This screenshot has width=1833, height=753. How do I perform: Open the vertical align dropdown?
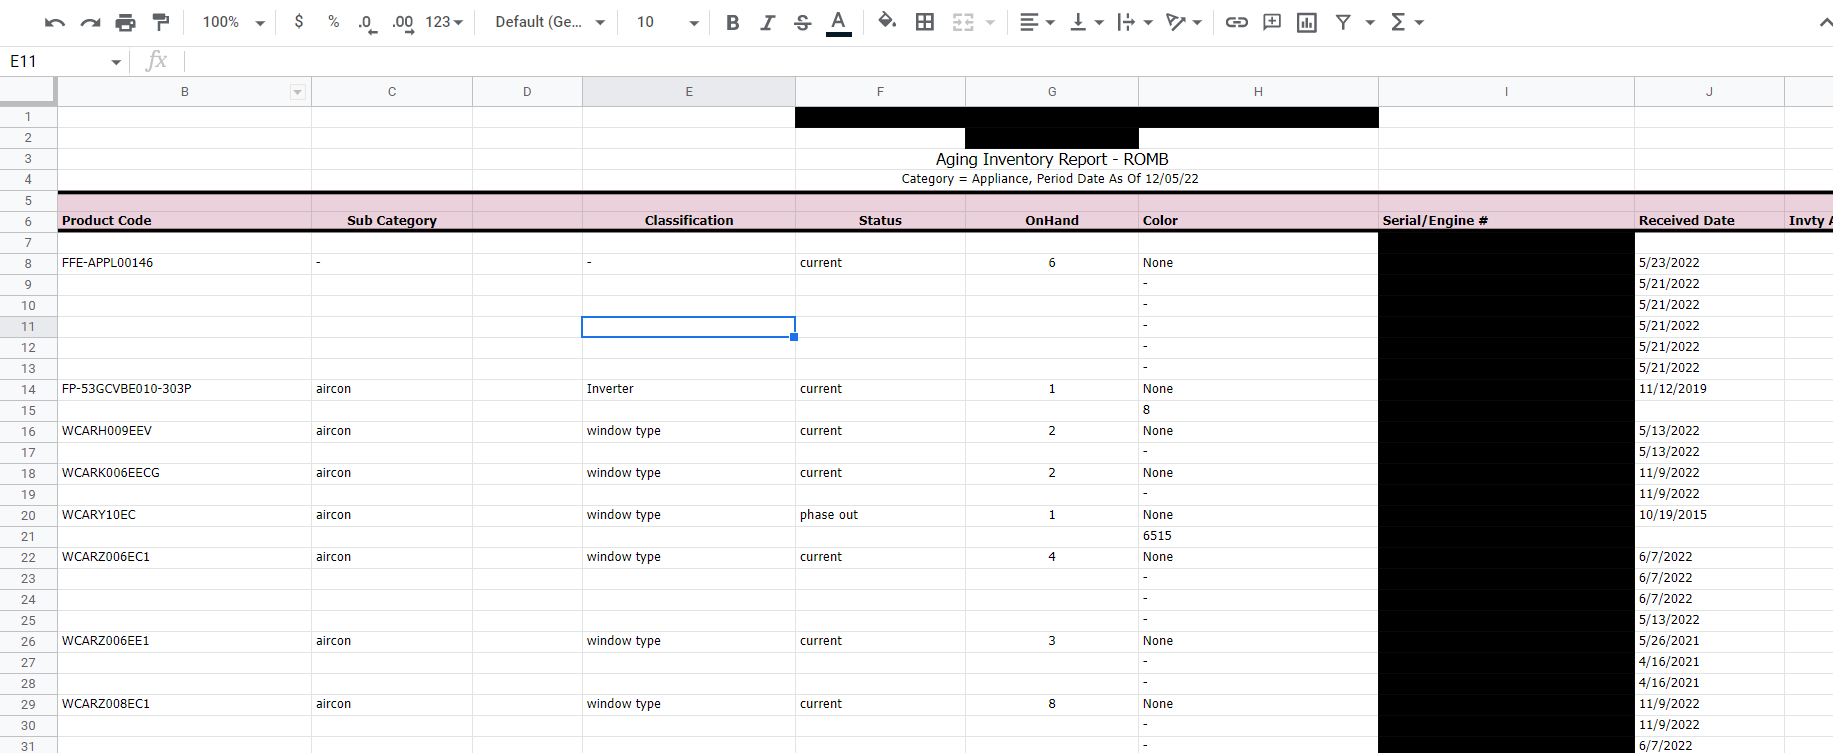pos(1087,22)
